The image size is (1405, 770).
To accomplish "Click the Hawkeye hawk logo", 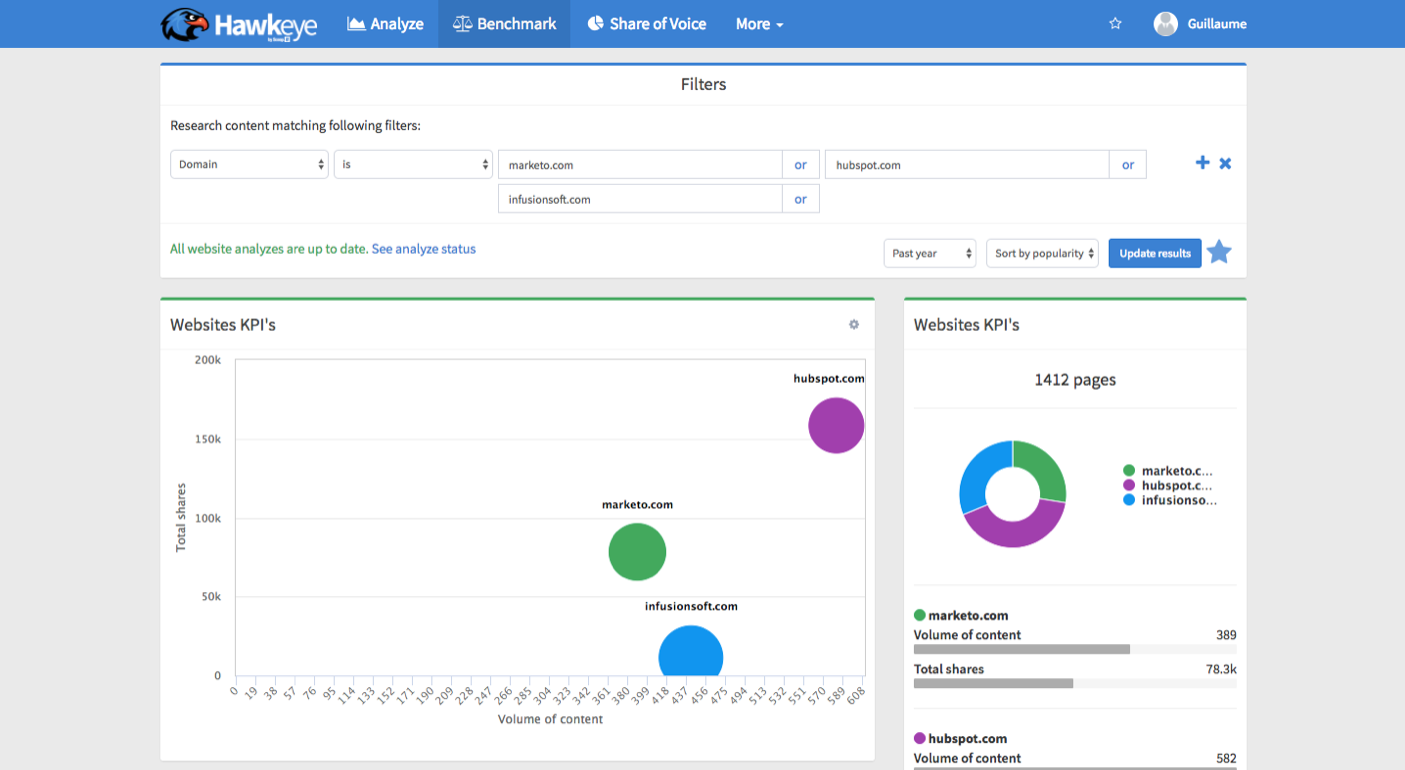I will coord(186,24).
